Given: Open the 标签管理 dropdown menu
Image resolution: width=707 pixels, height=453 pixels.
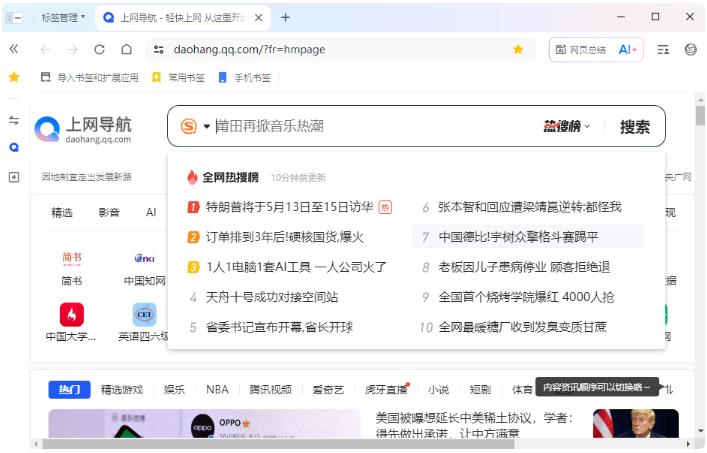Looking at the screenshot, I should pos(63,18).
